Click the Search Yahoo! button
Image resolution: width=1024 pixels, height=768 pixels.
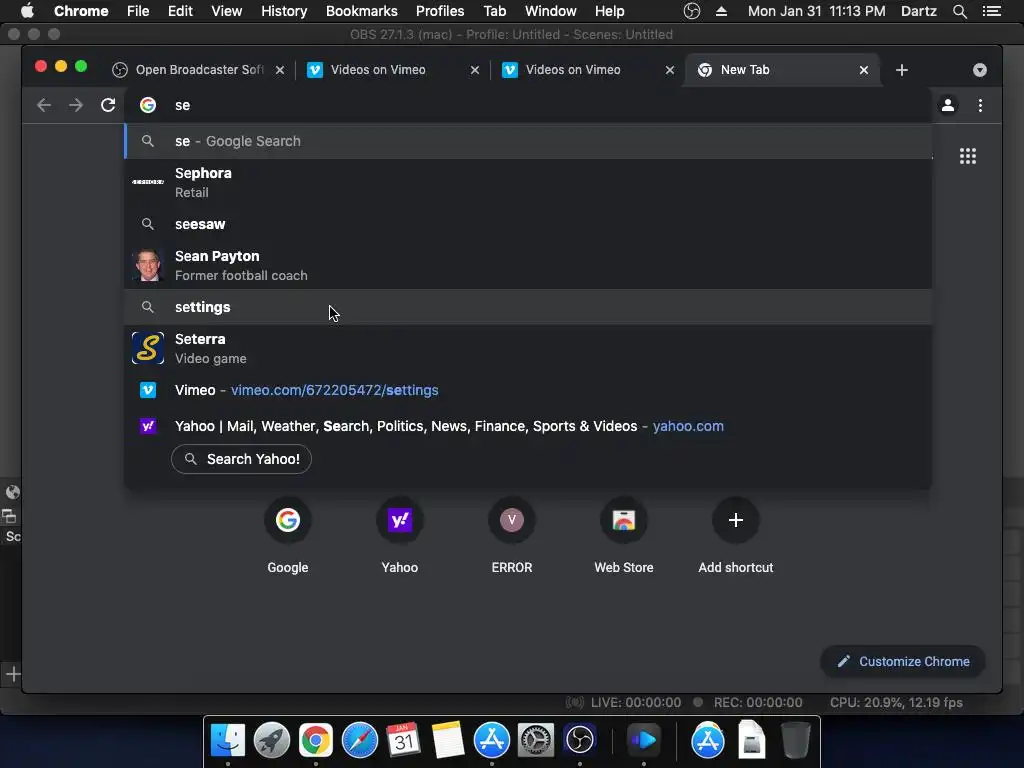241,459
